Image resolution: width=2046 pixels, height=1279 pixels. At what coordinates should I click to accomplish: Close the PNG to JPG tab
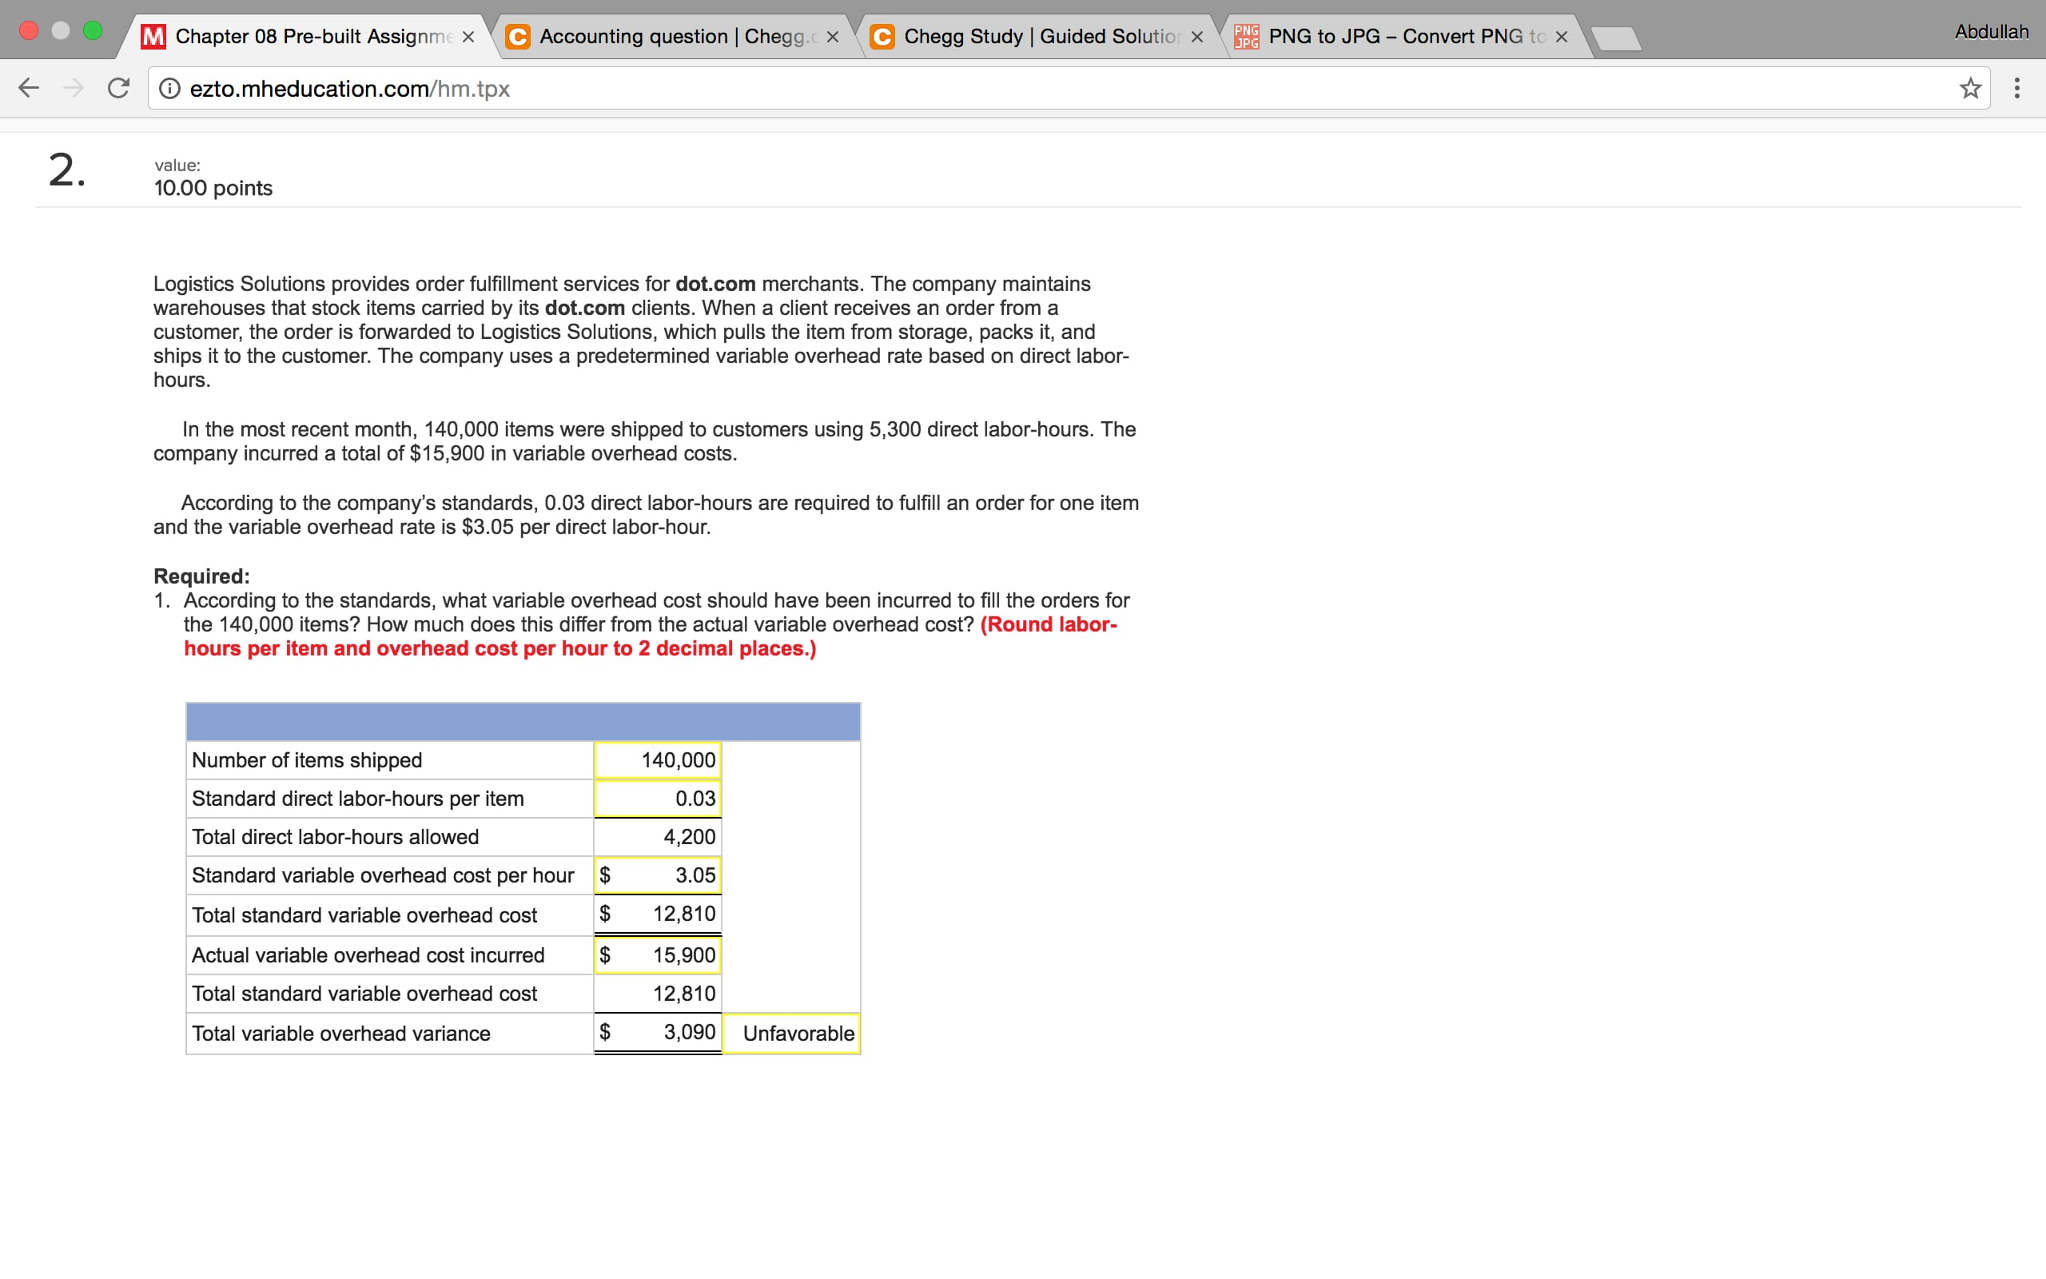pyautogui.click(x=1561, y=37)
